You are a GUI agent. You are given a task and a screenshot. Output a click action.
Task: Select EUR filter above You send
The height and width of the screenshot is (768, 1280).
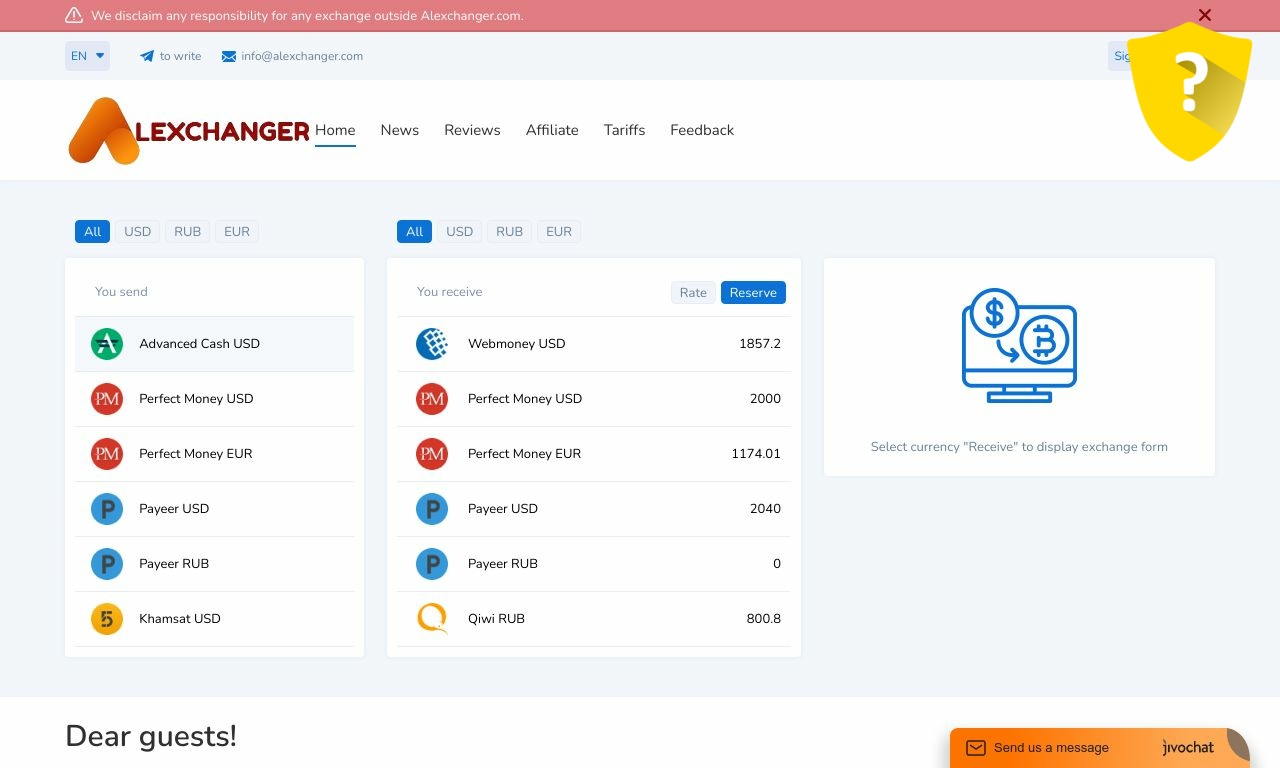(237, 232)
